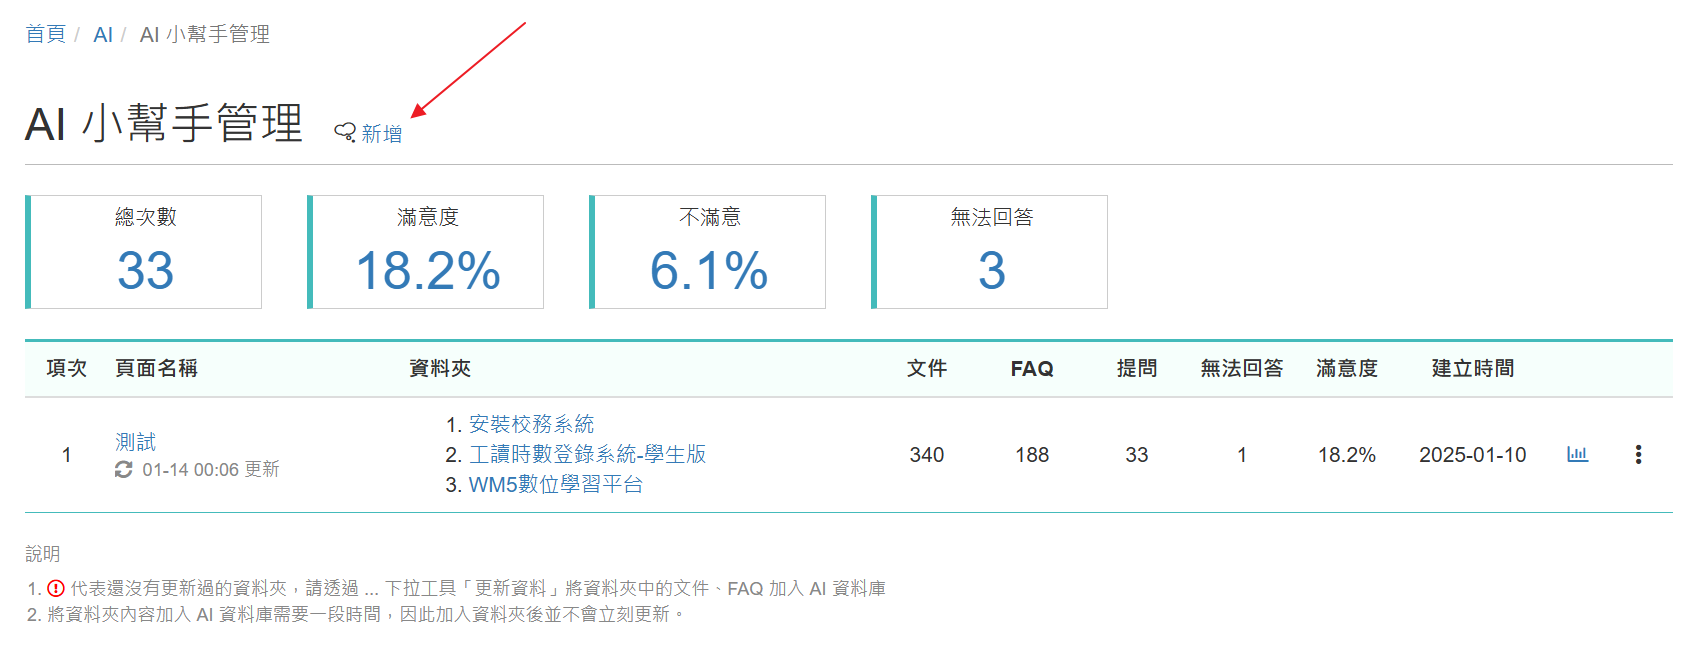
Task: Click the last breadcrumb item AI 小幫手管理
Action: tap(205, 35)
